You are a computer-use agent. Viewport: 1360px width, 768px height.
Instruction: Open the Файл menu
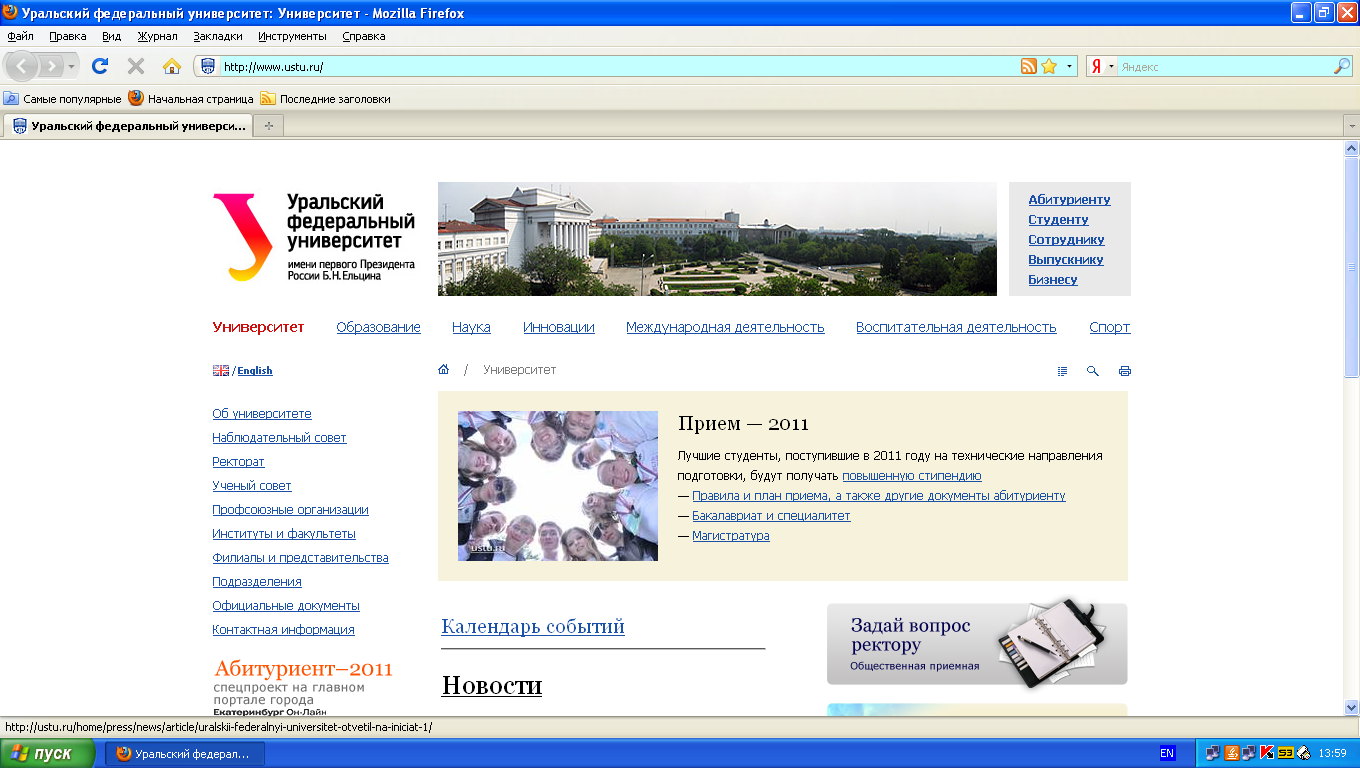(x=20, y=36)
